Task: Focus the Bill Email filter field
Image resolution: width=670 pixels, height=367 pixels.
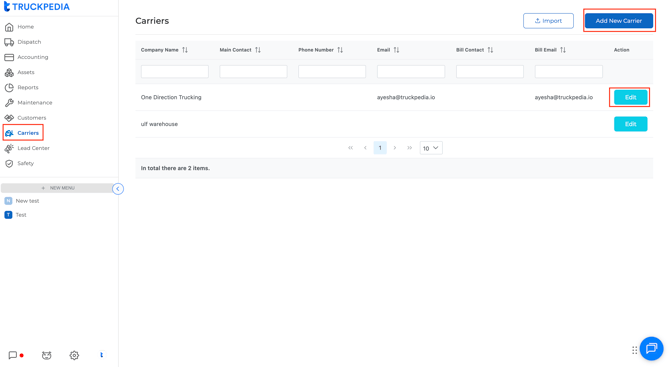Action: point(569,71)
